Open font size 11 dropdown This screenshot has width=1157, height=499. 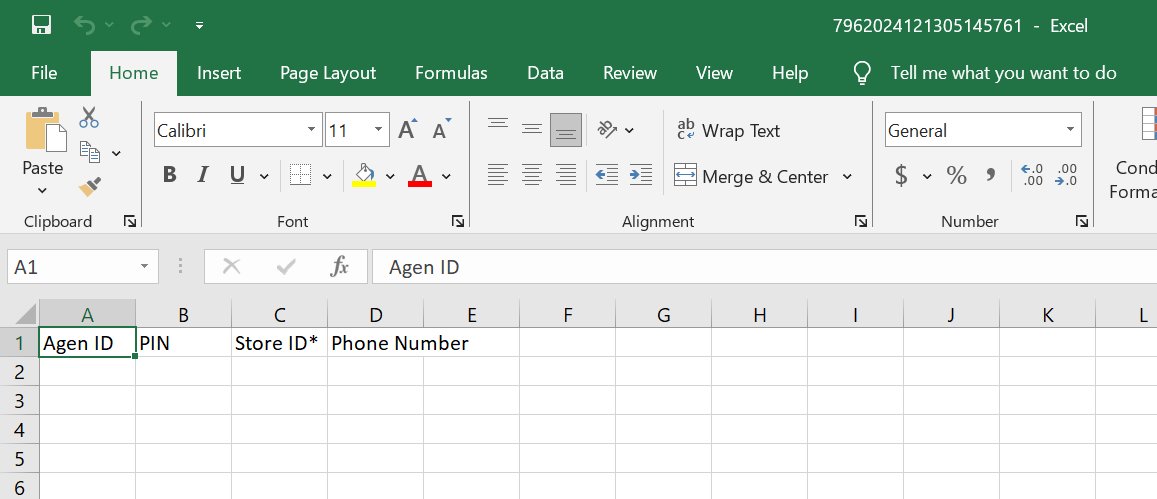click(379, 130)
